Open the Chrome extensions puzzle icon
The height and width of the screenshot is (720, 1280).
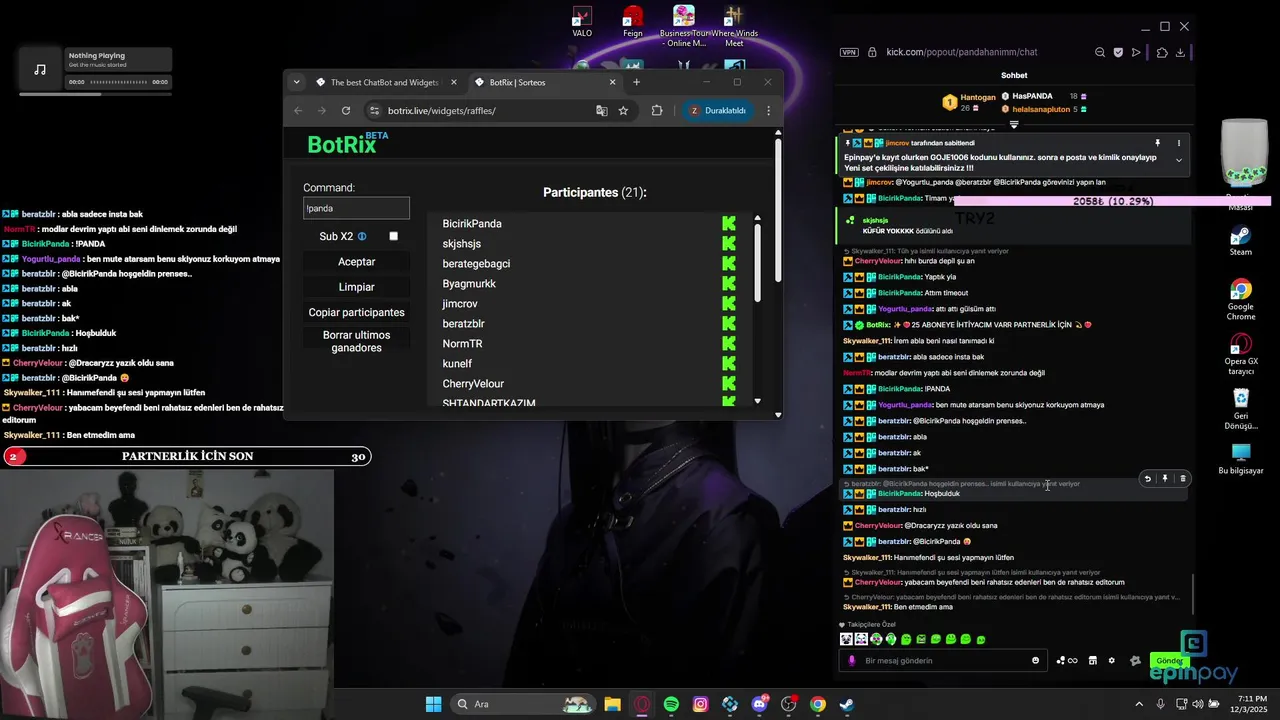(x=657, y=111)
